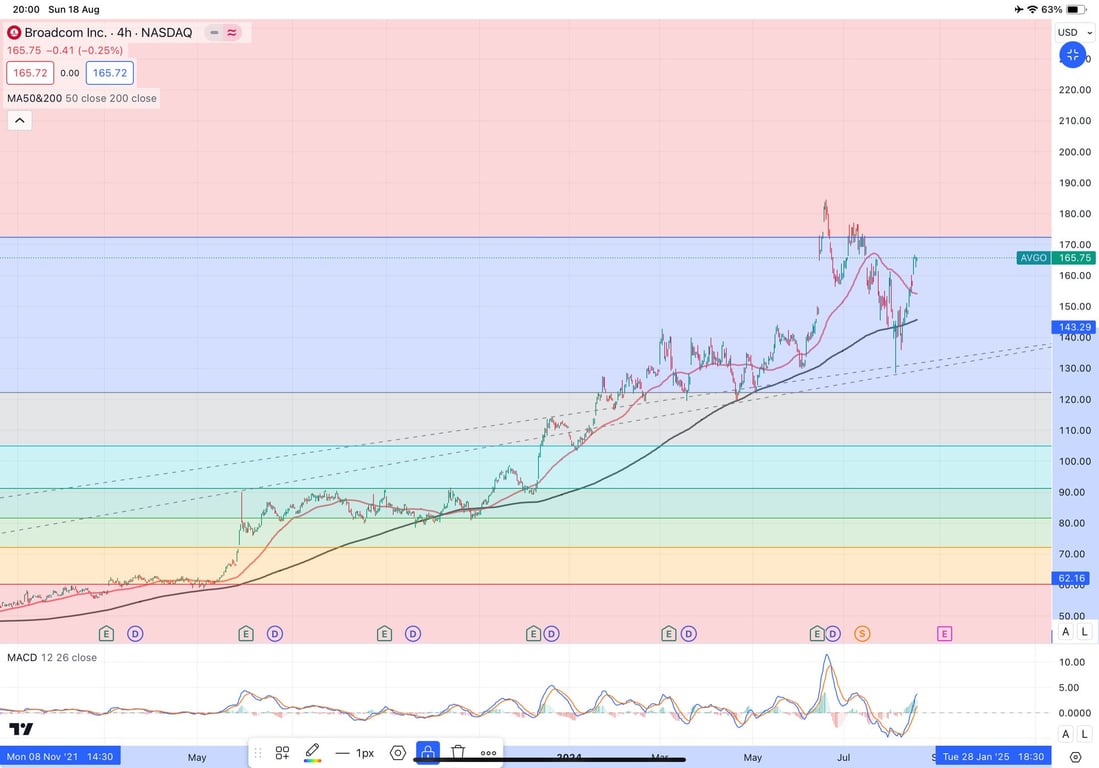The width and height of the screenshot is (1099, 768).
Task: Click the Tue 28 Jan '25 18:30 date label
Action: (x=993, y=757)
